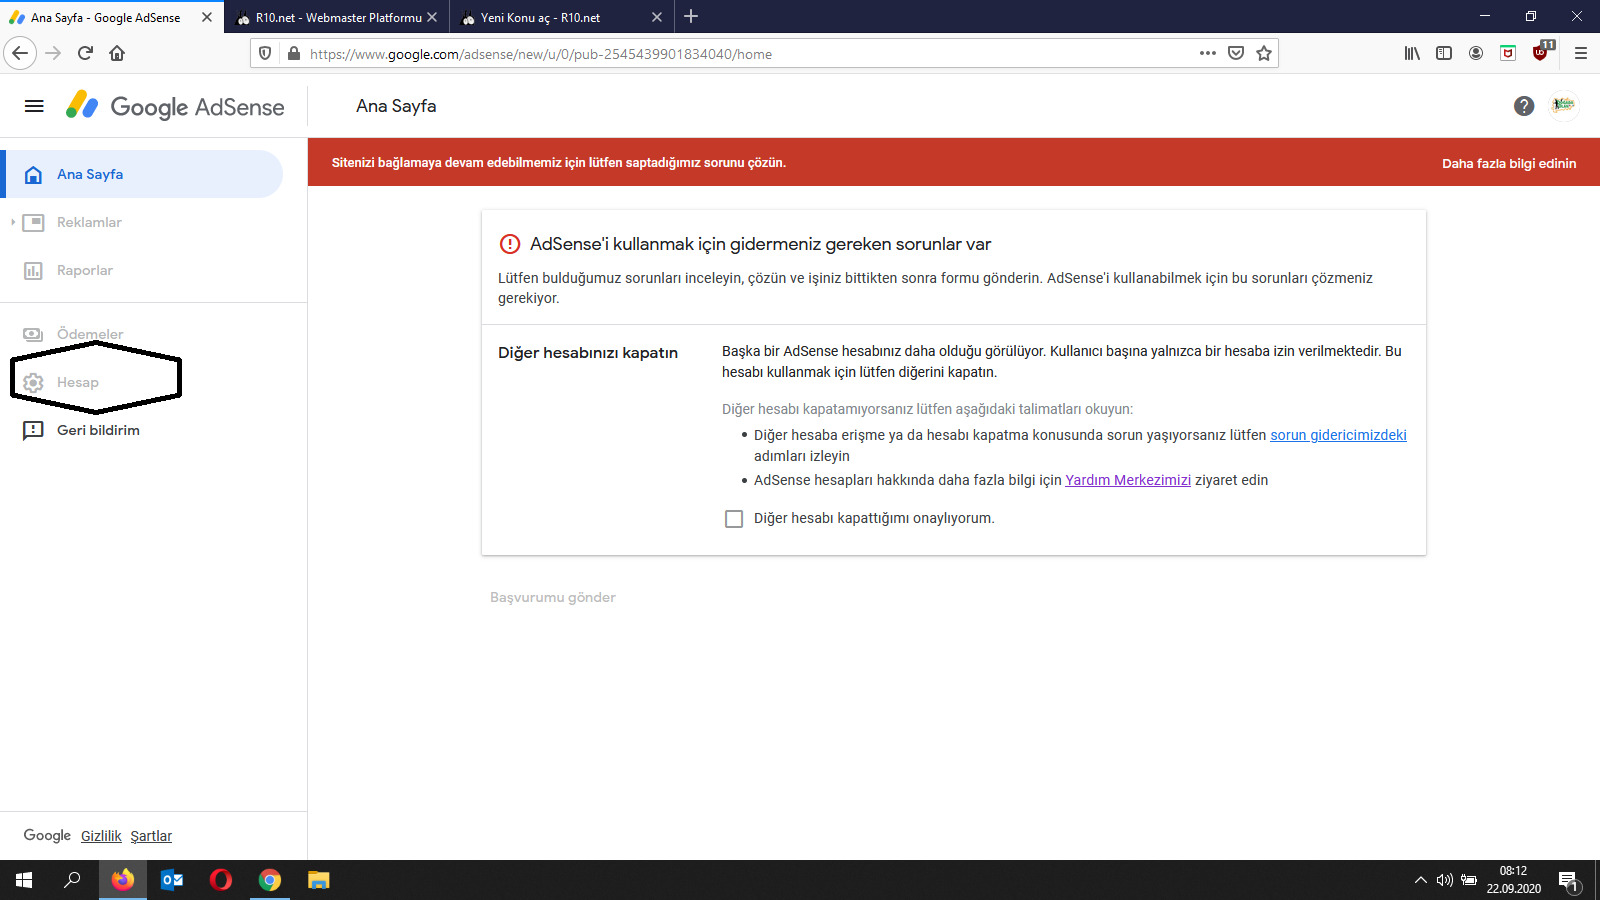Open the Firefox application menu
Image resolution: width=1600 pixels, height=900 pixels.
[1581, 53]
